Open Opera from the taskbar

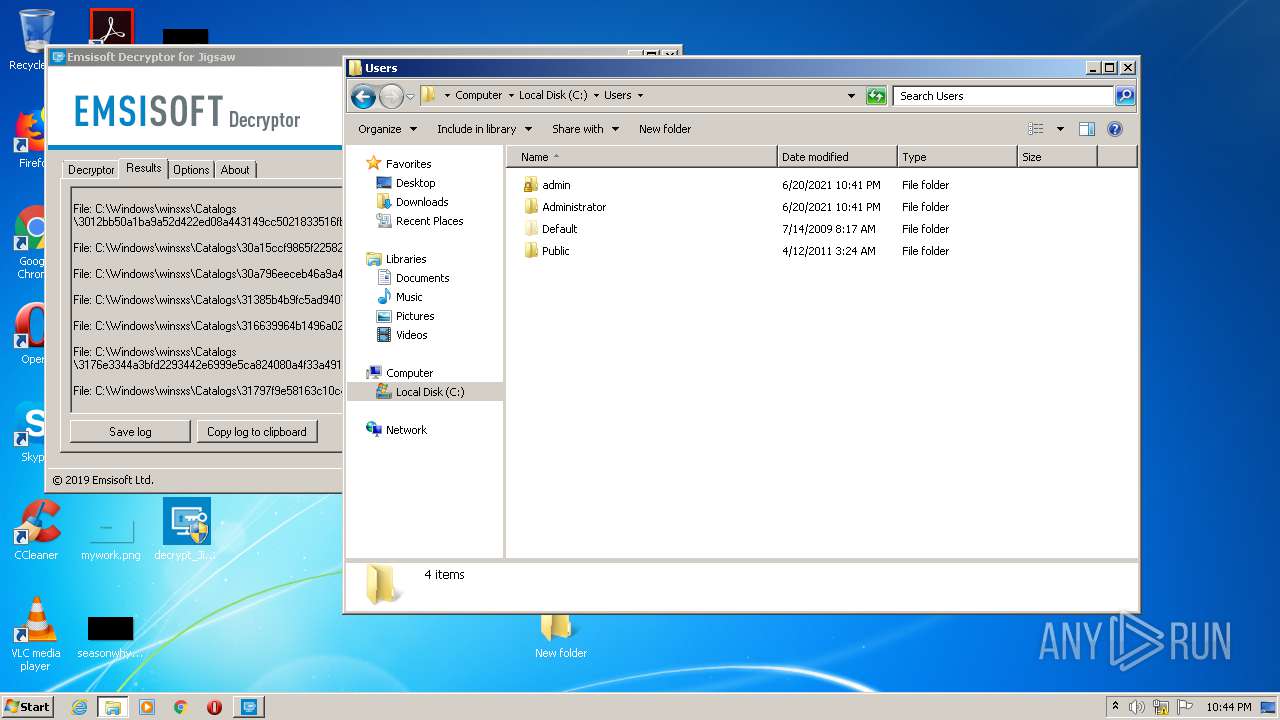tap(214, 707)
